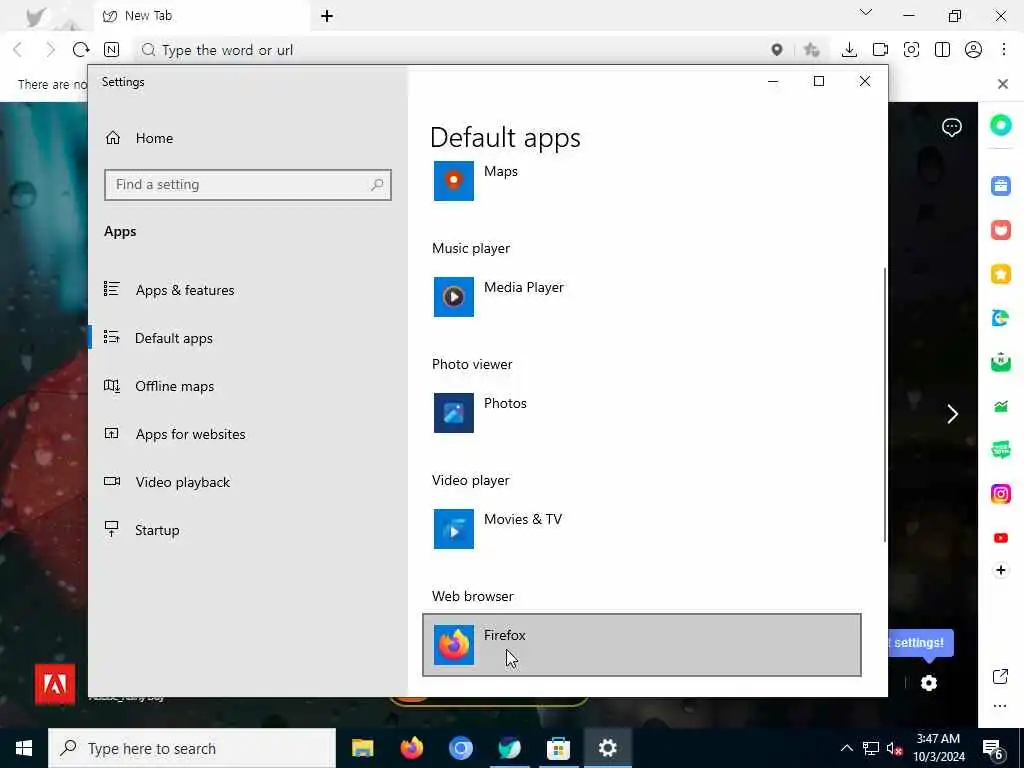Toggle the split view toolbar icon
Screen dimensions: 1024x768
pyautogui.click(x=942, y=50)
